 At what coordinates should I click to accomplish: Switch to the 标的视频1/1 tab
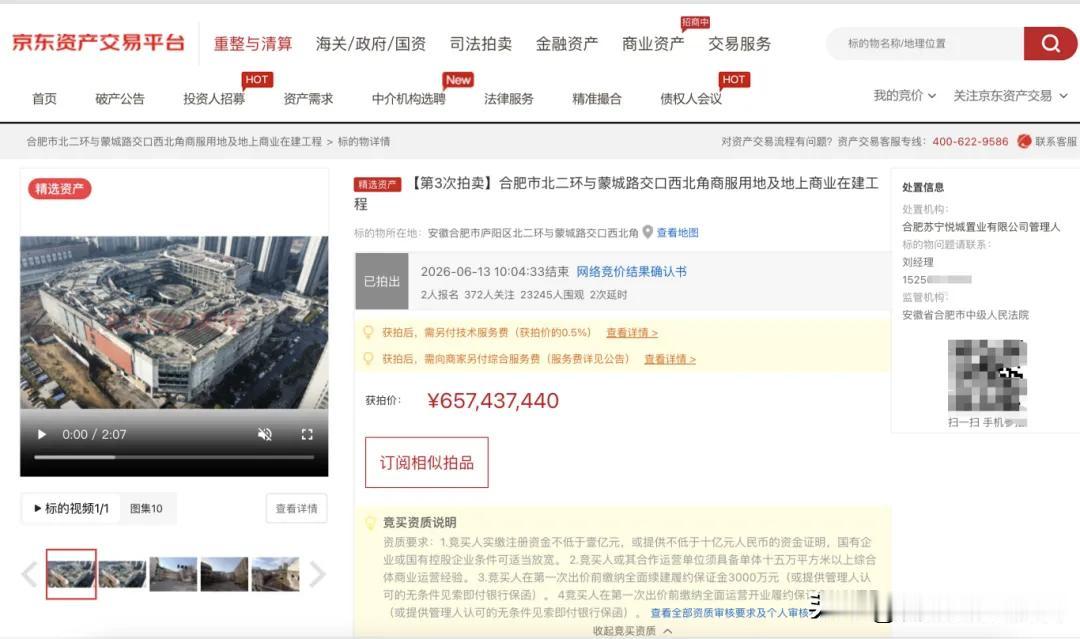click(x=71, y=509)
